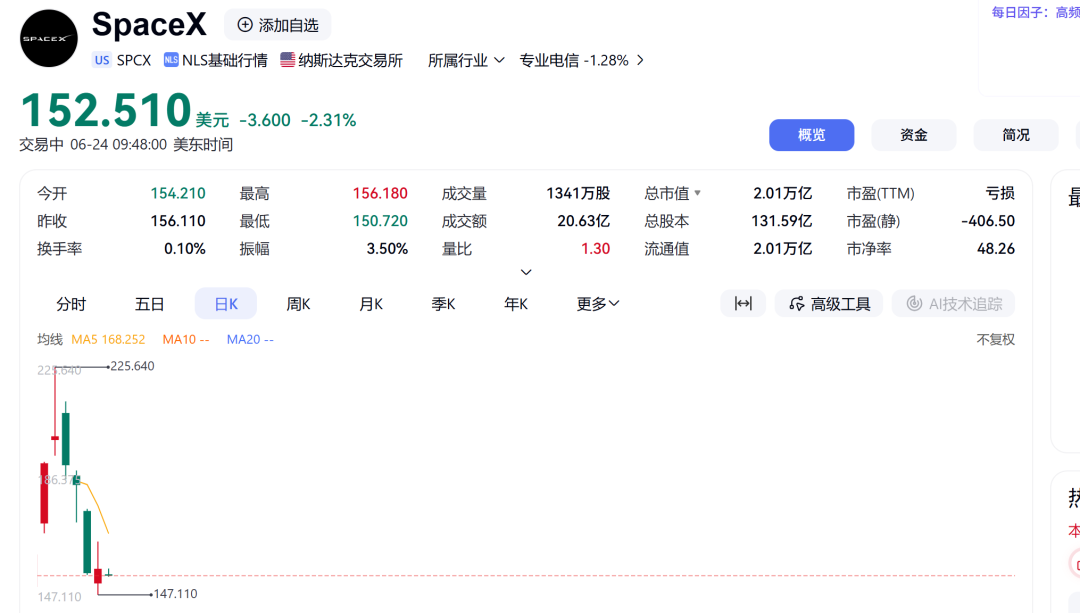1080x613 pixels.
Task: Click the MA10 indicator label
Action: [186, 340]
